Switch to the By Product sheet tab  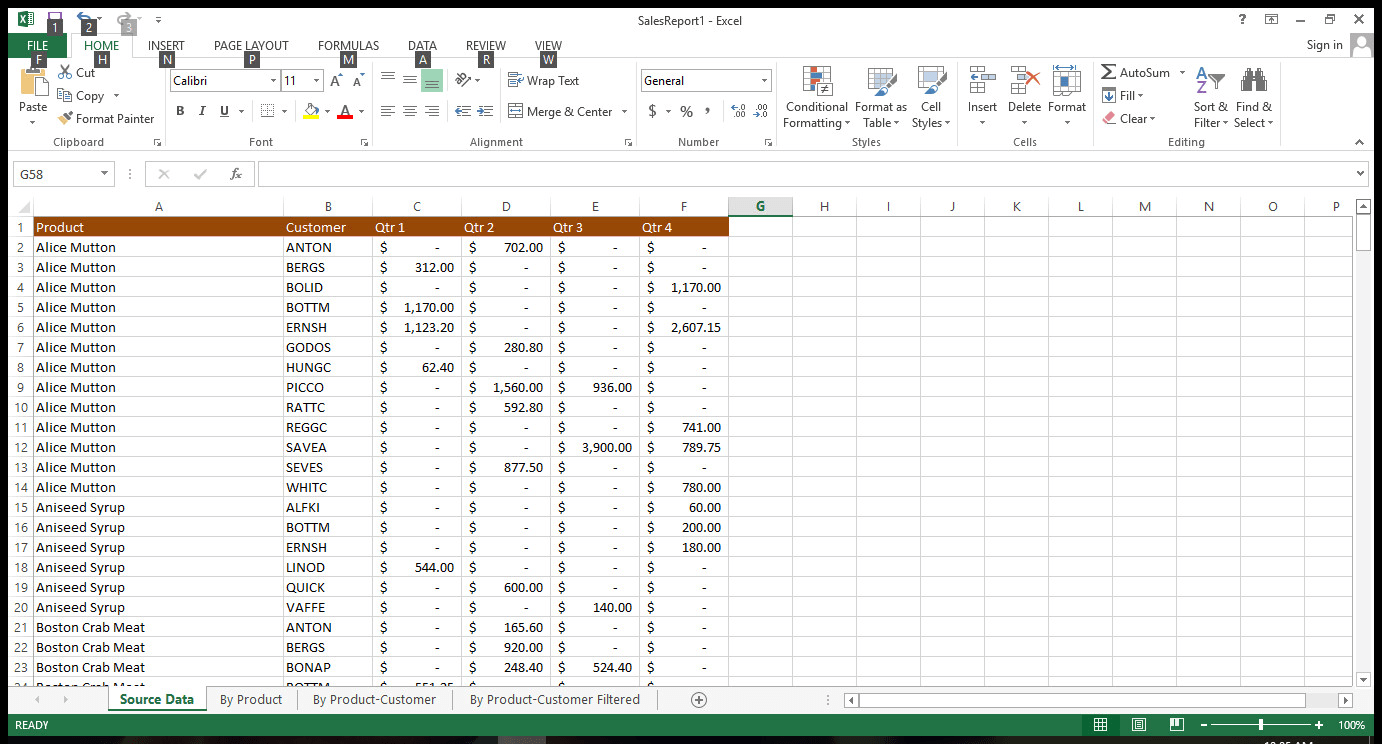point(251,699)
